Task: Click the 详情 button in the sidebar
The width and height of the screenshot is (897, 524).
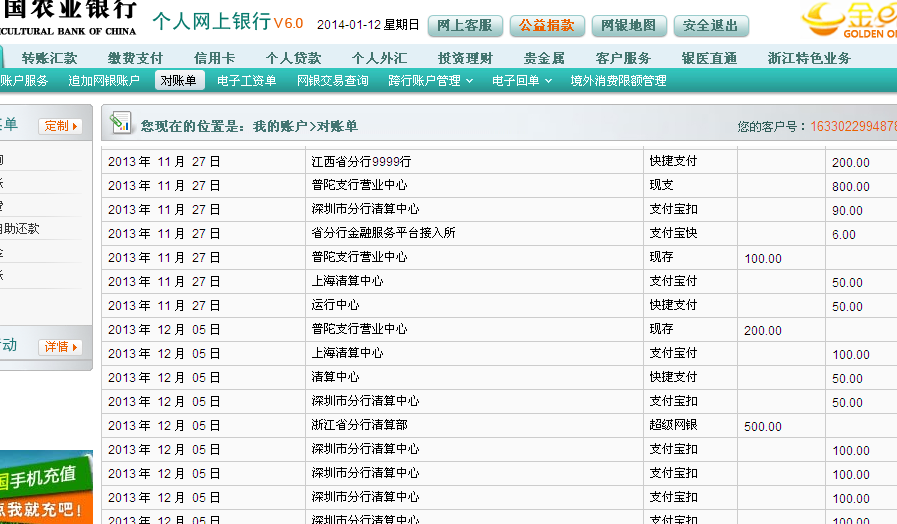Action: (x=60, y=347)
